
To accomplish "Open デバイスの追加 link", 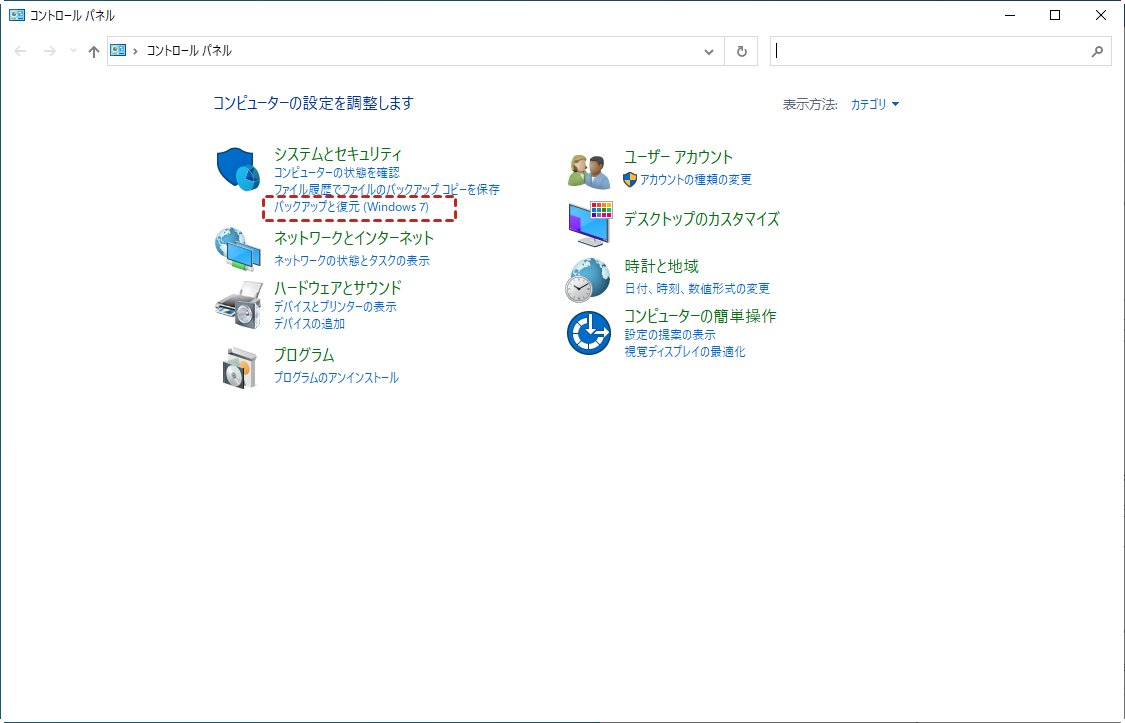I will 309,323.
